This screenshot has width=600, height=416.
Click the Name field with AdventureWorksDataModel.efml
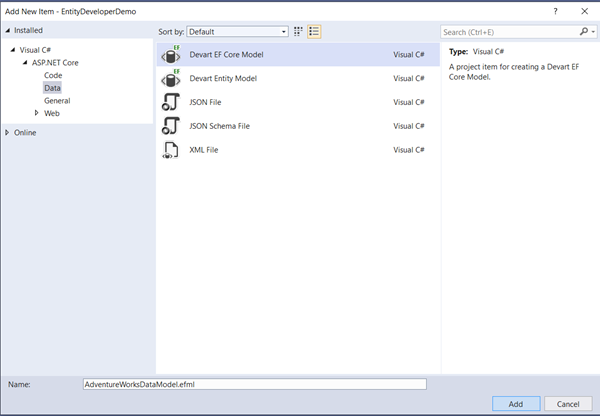255,384
